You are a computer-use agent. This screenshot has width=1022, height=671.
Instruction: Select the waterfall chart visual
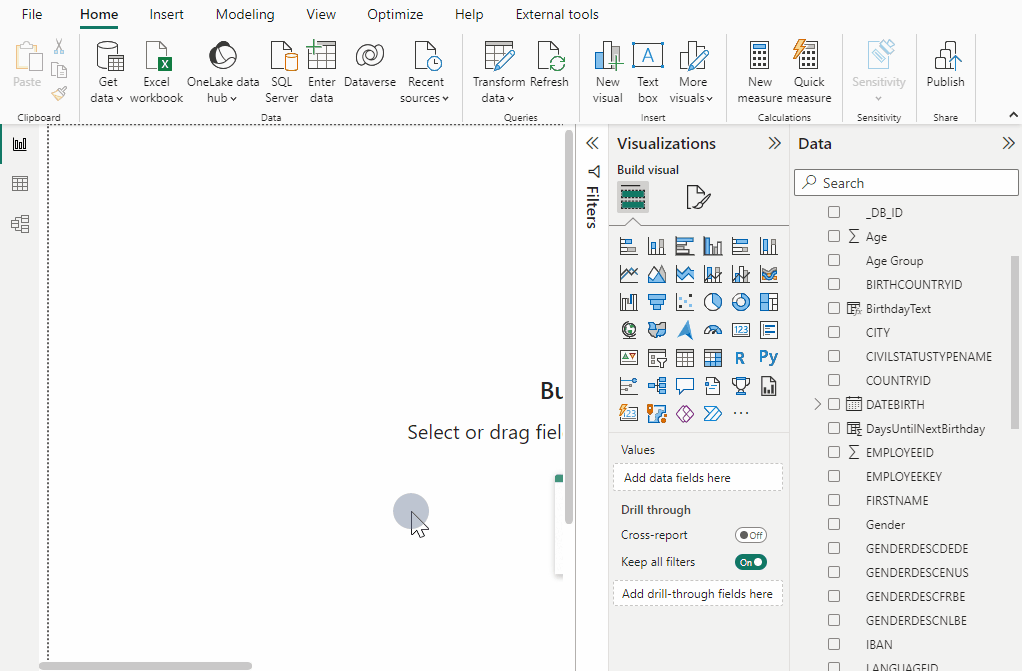628,302
